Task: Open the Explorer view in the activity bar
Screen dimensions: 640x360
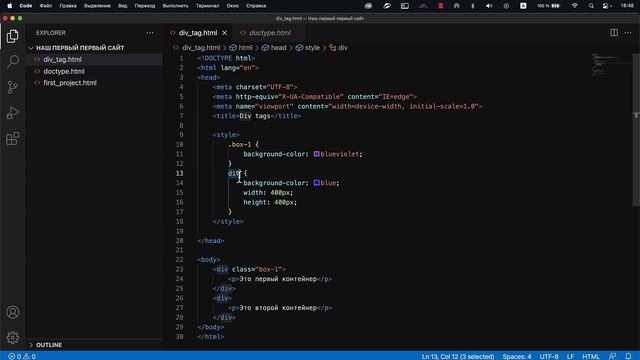Action: coord(13,36)
